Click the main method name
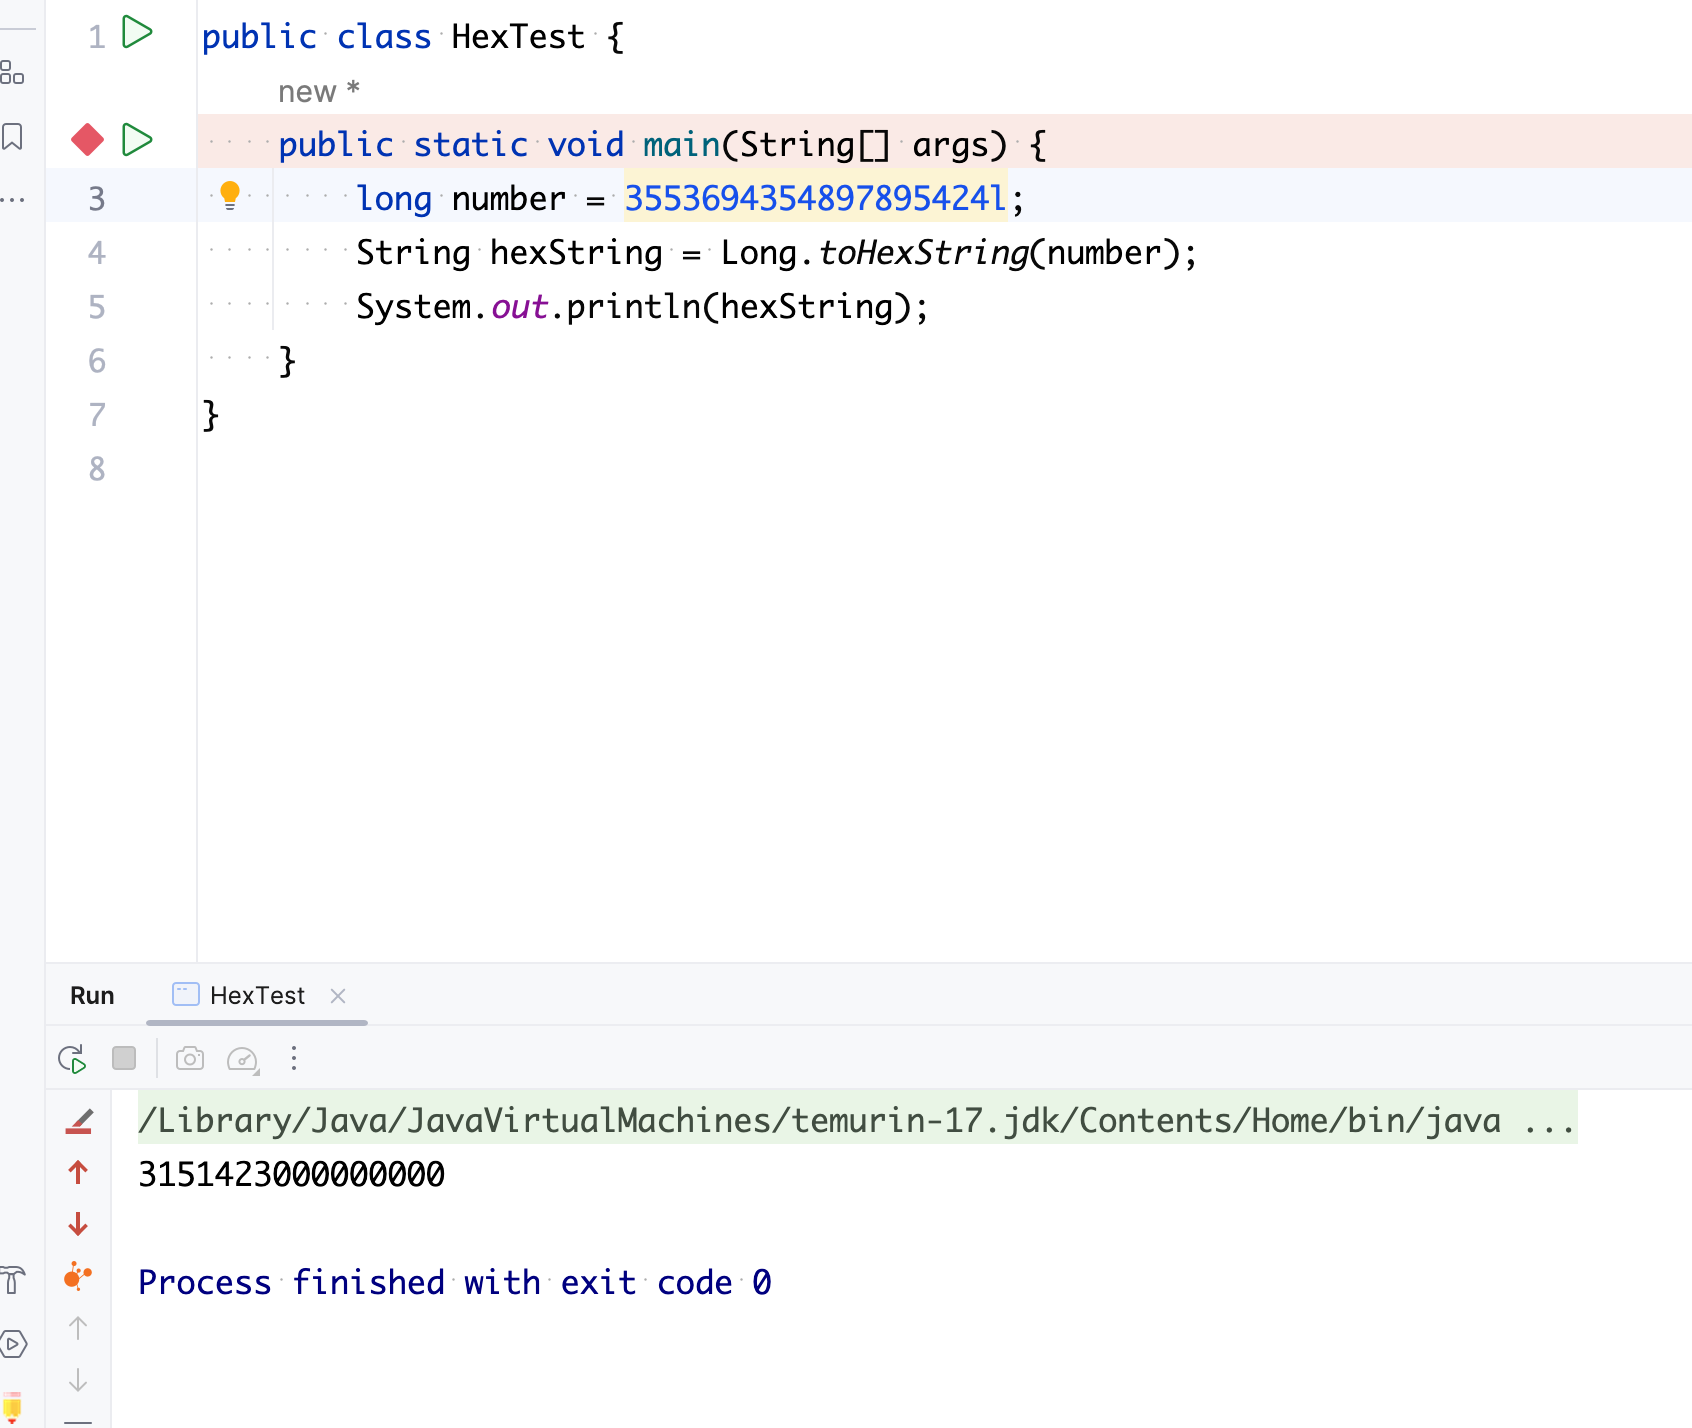Viewport: 1692px width, 1428px height. (x=681, y=144)
